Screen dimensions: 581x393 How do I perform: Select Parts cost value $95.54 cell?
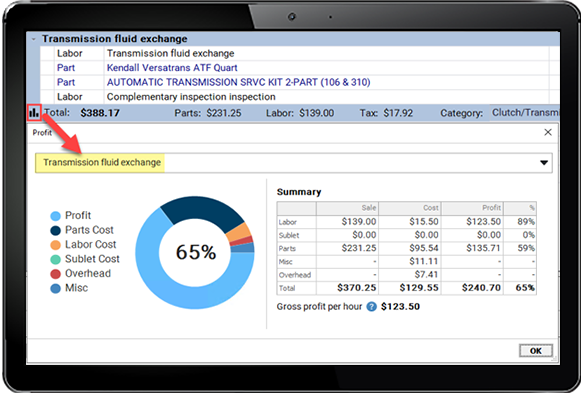coord(409,248)
